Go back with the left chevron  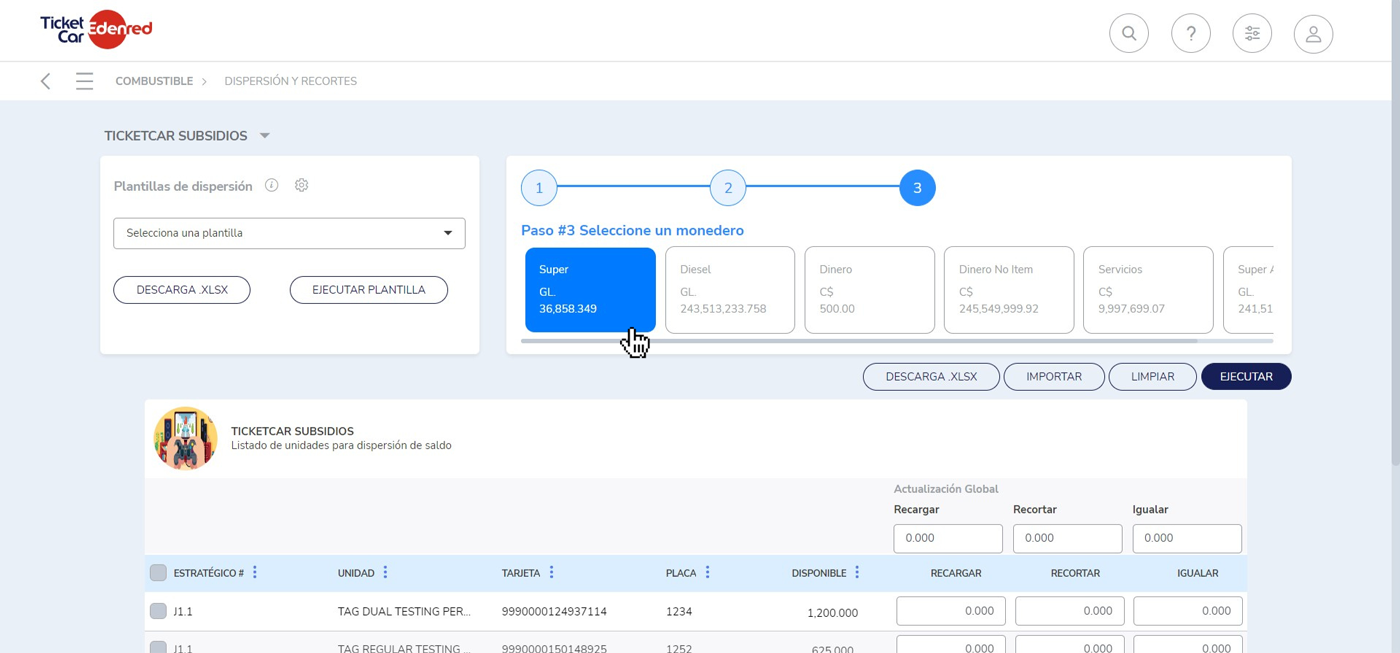[x=46, y=81]
